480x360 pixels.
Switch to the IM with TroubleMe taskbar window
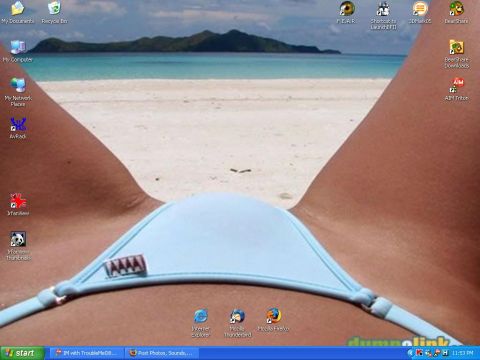pyautogui.click(x=87, y=353)
